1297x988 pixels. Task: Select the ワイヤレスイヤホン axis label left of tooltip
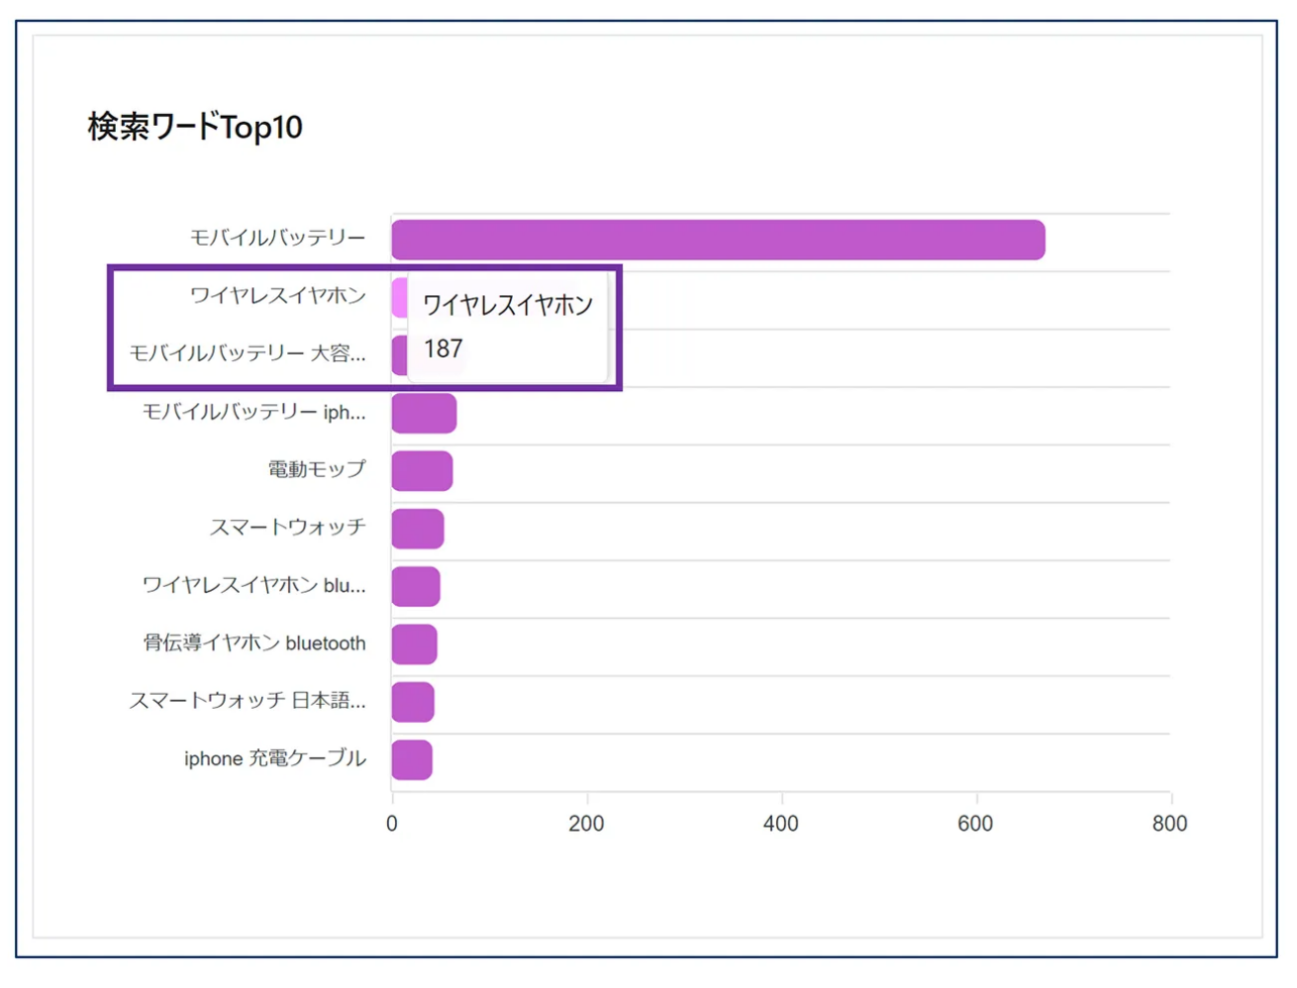click(x=278, y=295)
